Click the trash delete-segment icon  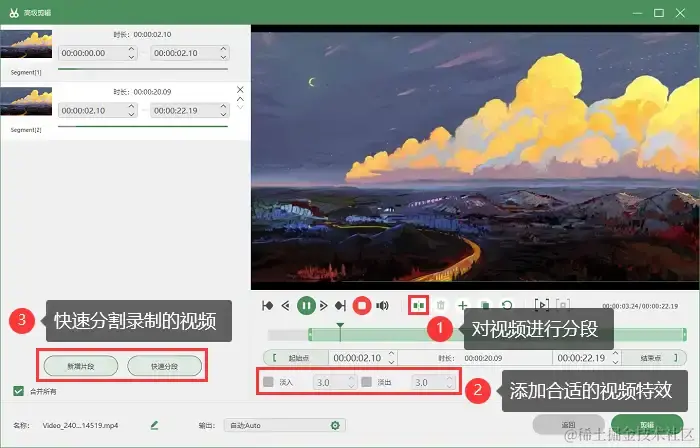coord(441,305)
